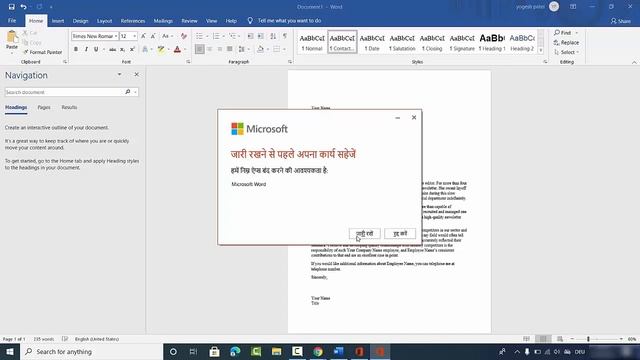Click Find in Editing group
640x360 pixels.
(x=563, y=33)
